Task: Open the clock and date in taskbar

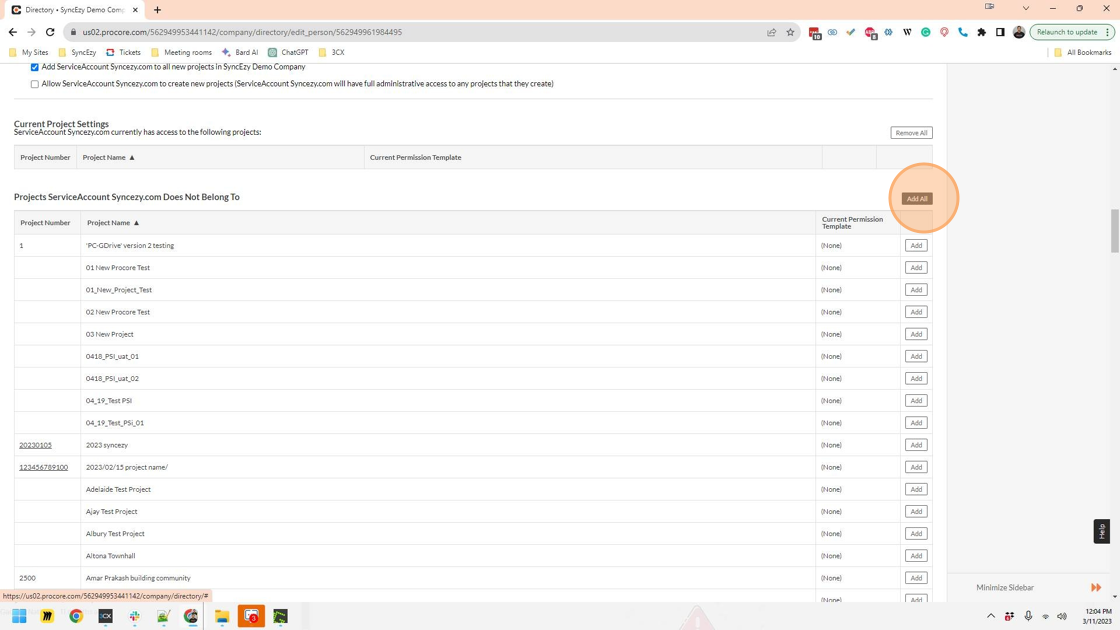Action: [1097, 616]
